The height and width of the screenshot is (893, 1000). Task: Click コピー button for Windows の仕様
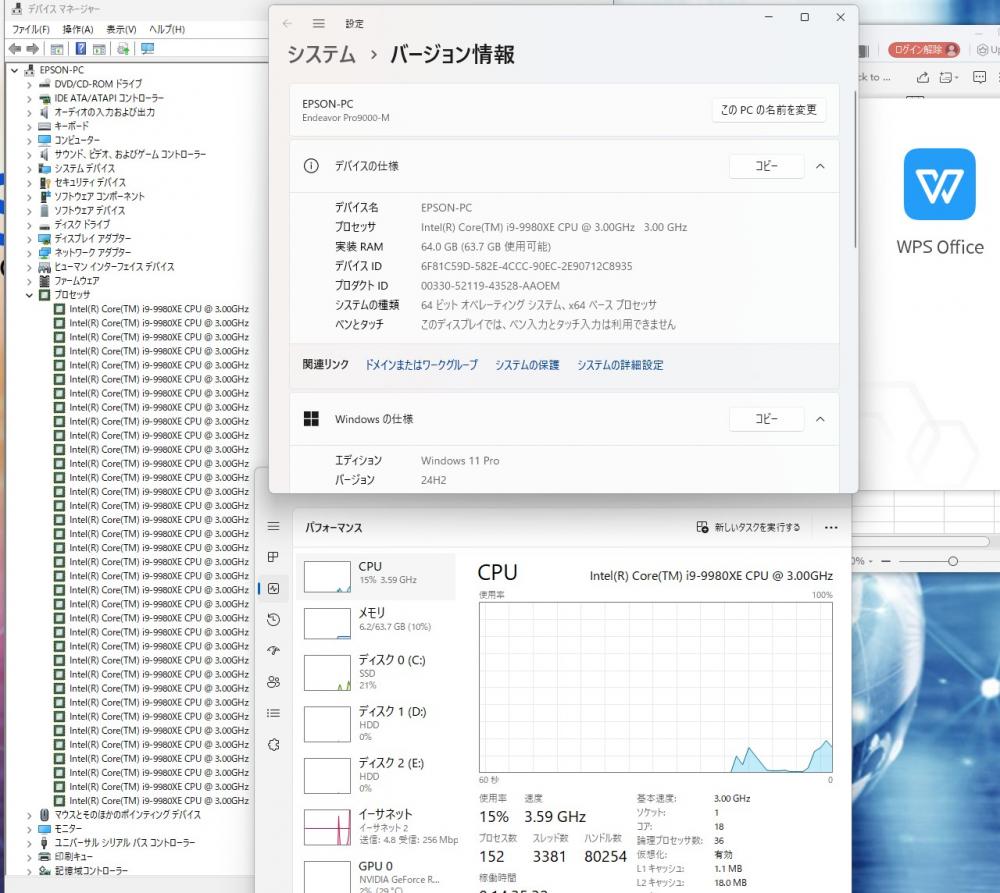pos(766,419)
